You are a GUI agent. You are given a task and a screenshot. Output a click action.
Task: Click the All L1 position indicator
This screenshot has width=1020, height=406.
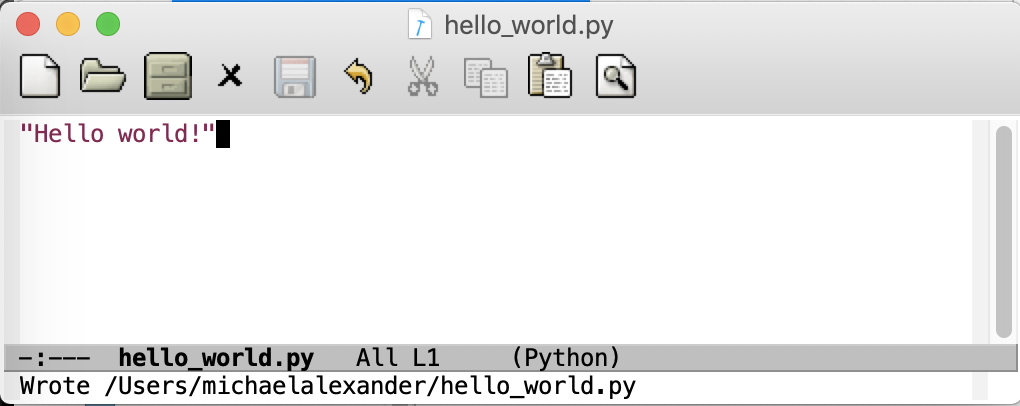(397, 358)
